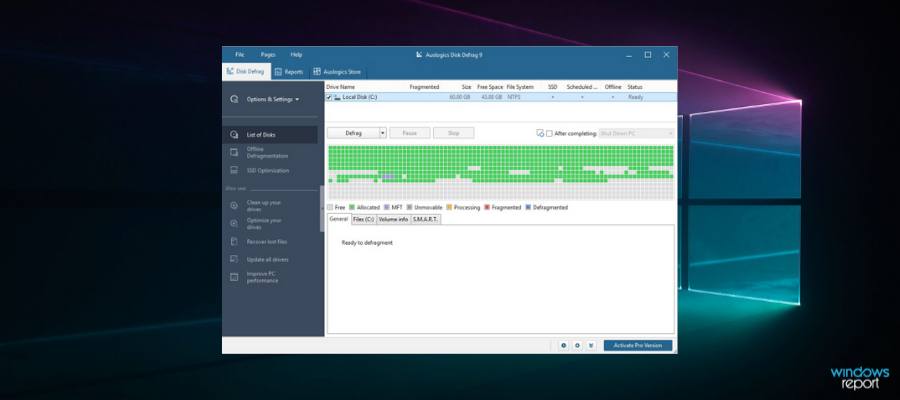Screen dimensions: 900x400
Task: Uncheck the Local Disk (C:) checkbox
Action: pyautogui.click(x=330, y=97)
